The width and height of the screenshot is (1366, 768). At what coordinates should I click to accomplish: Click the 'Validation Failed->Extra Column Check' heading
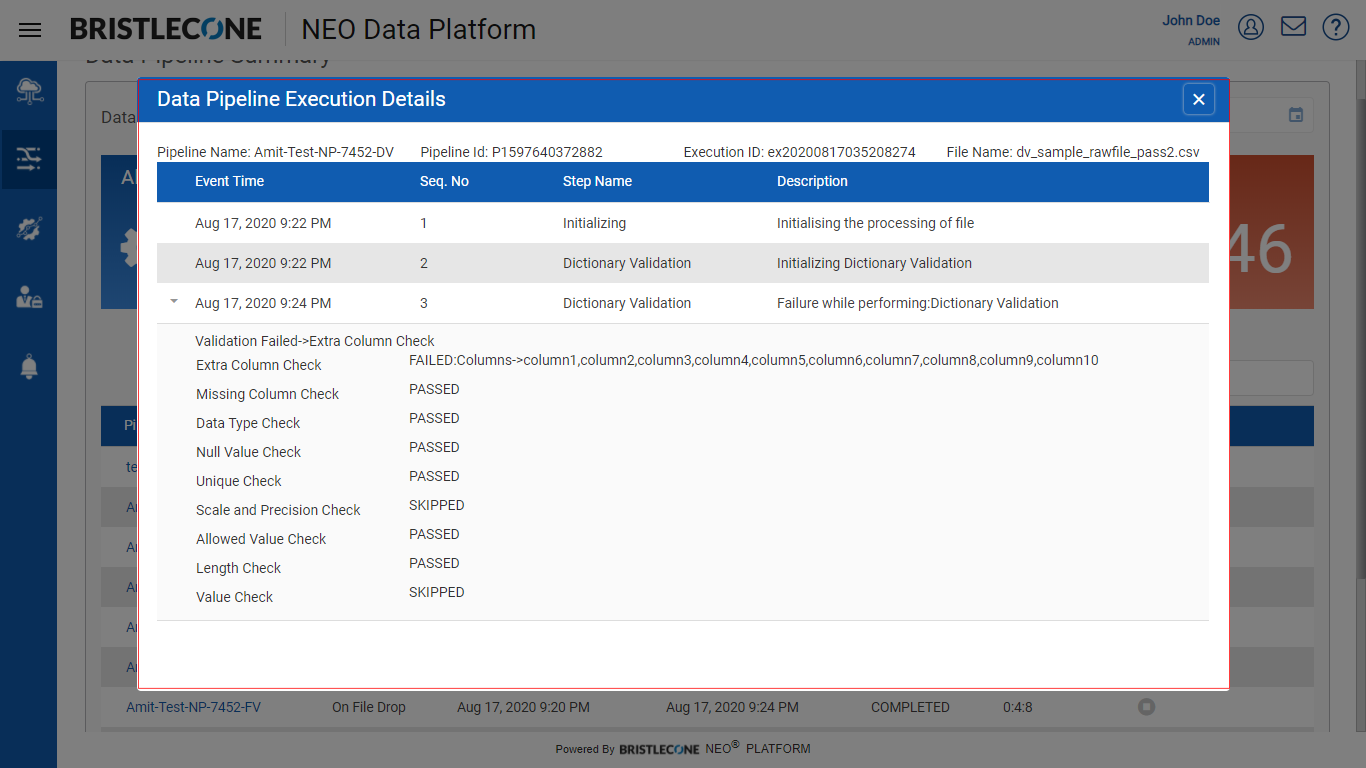(x=315, y=341)
